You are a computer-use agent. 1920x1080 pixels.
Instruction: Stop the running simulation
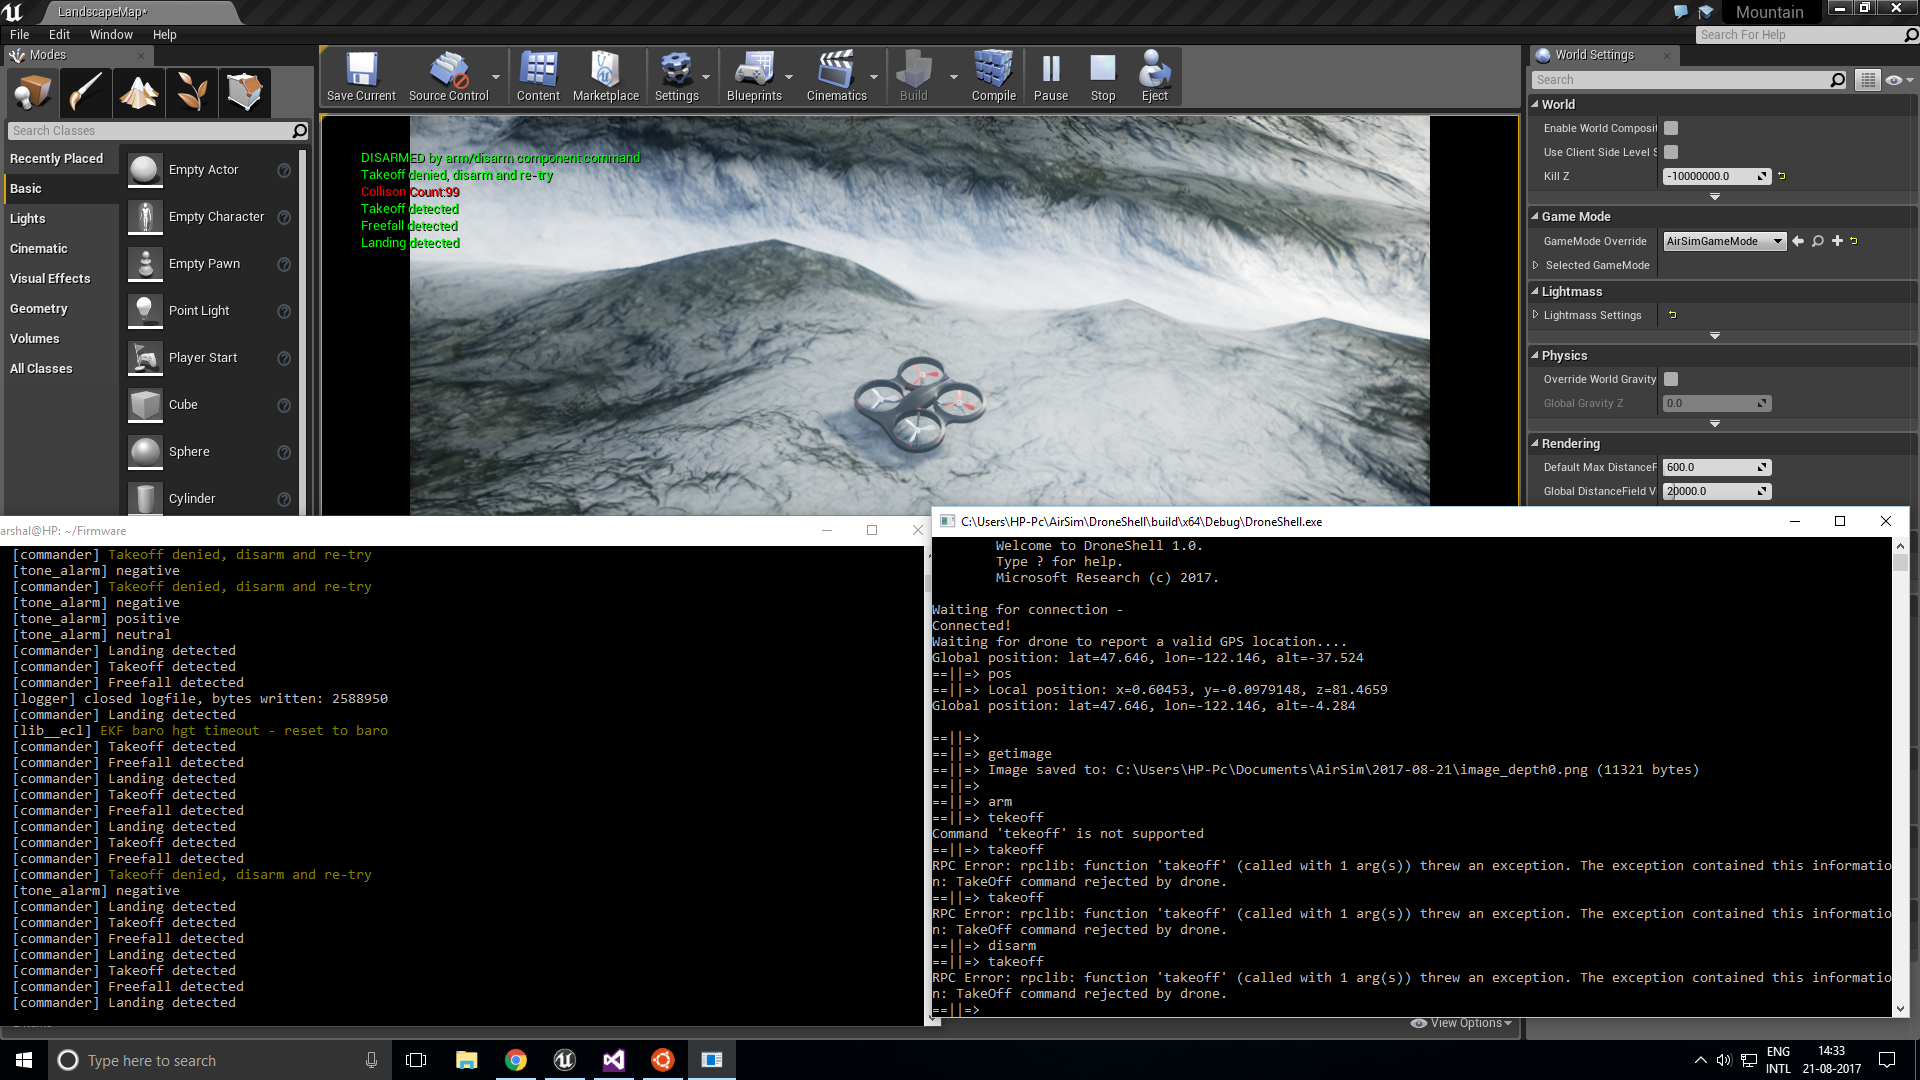point(1102,75)
